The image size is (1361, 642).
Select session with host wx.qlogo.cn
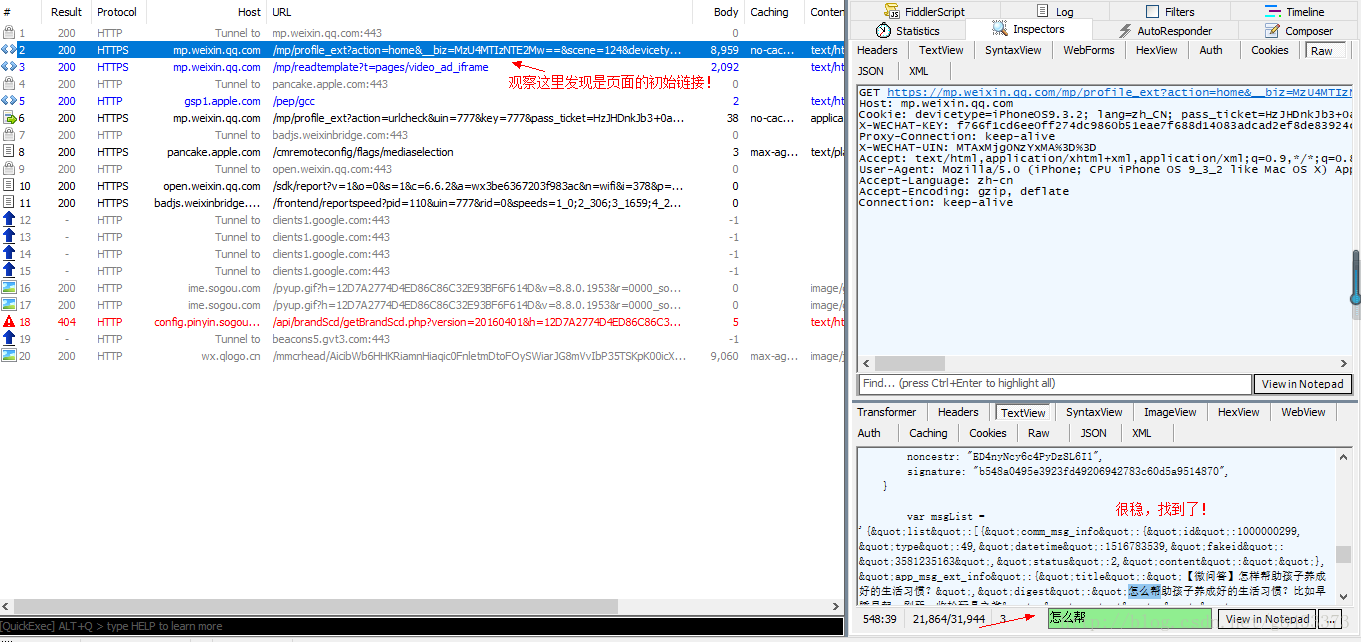(421, 356)
